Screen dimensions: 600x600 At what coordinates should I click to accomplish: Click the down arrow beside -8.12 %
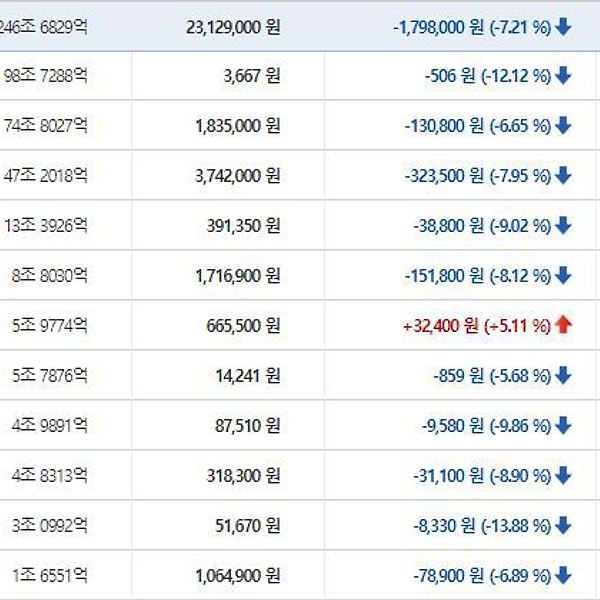click(x=563, y=276)
